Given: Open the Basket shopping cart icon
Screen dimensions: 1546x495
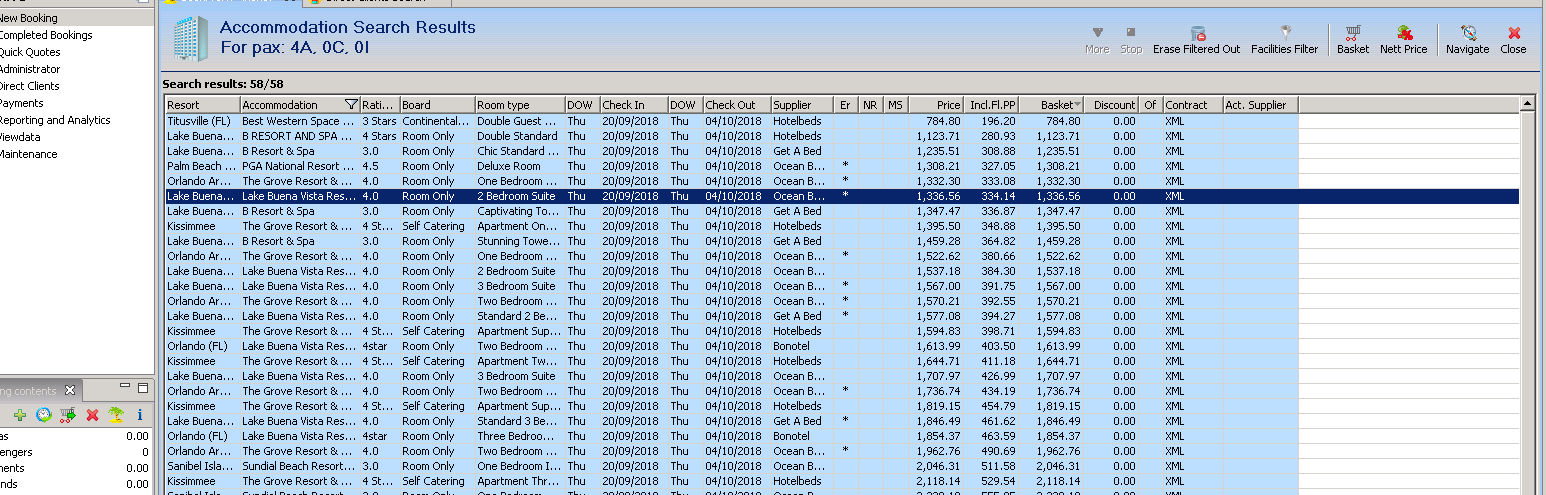Looking at the screenshot, I should click(x=1353, y=33).
